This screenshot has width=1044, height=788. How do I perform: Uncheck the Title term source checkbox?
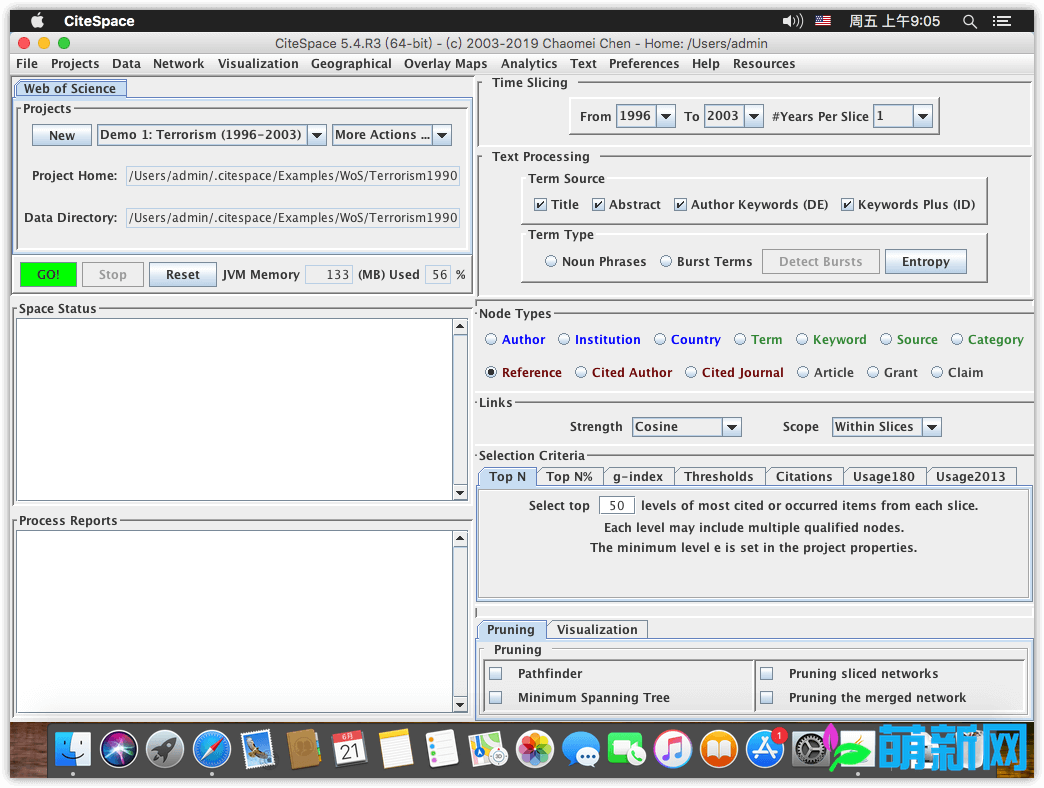541,204
